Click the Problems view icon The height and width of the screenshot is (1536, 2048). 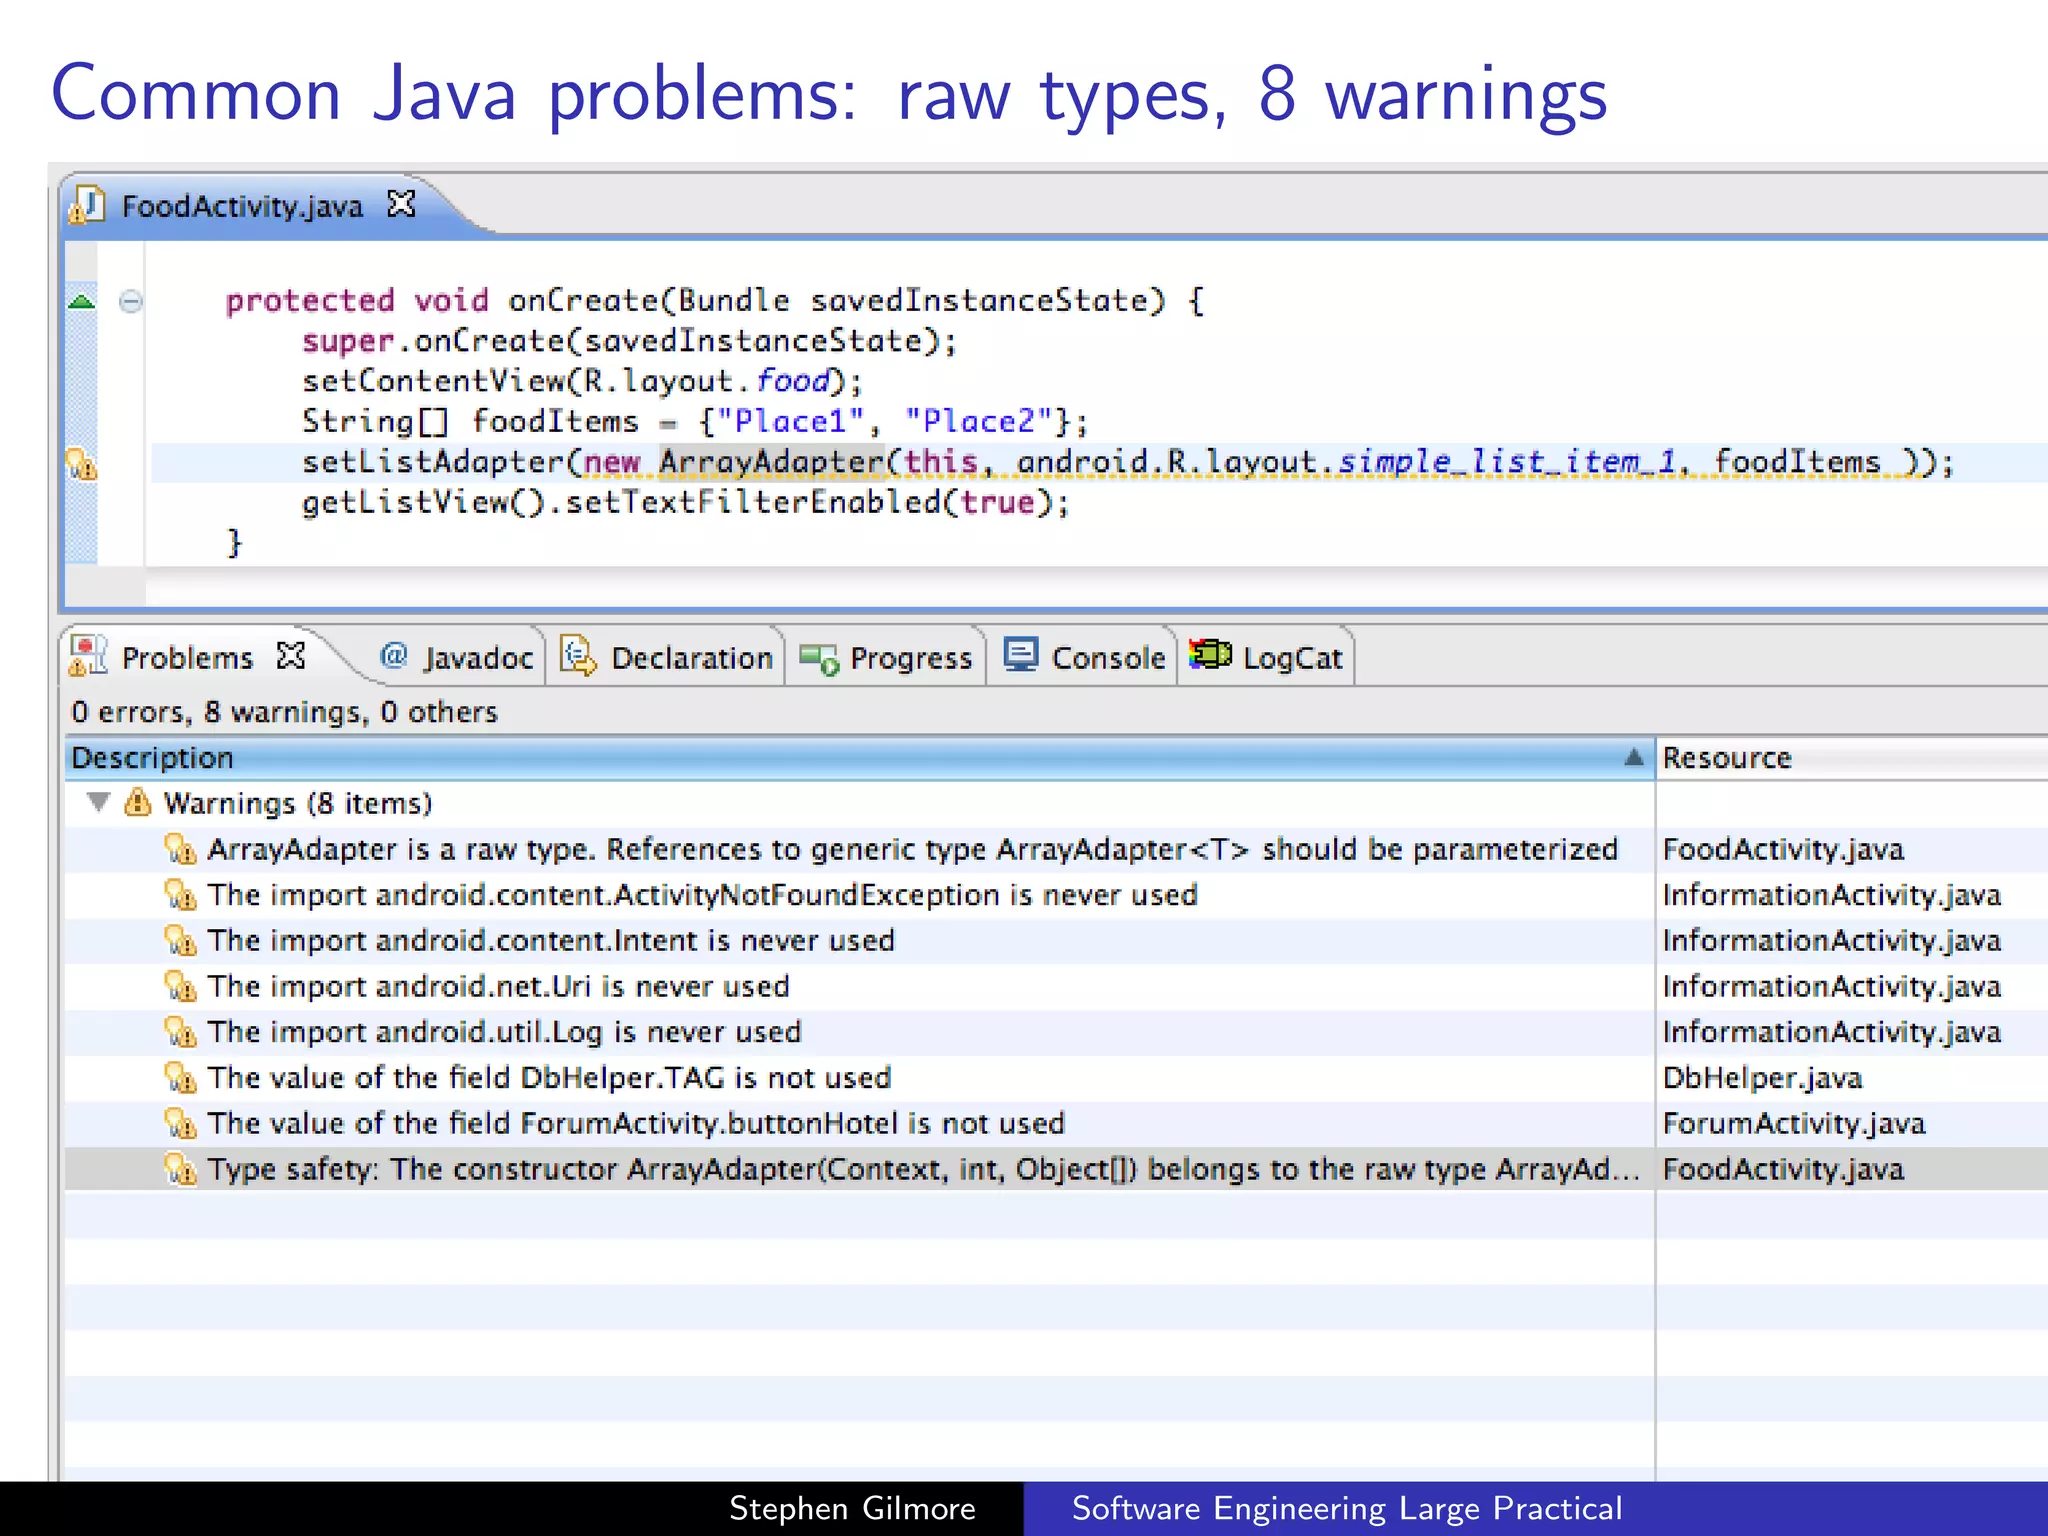pos(88,656)
